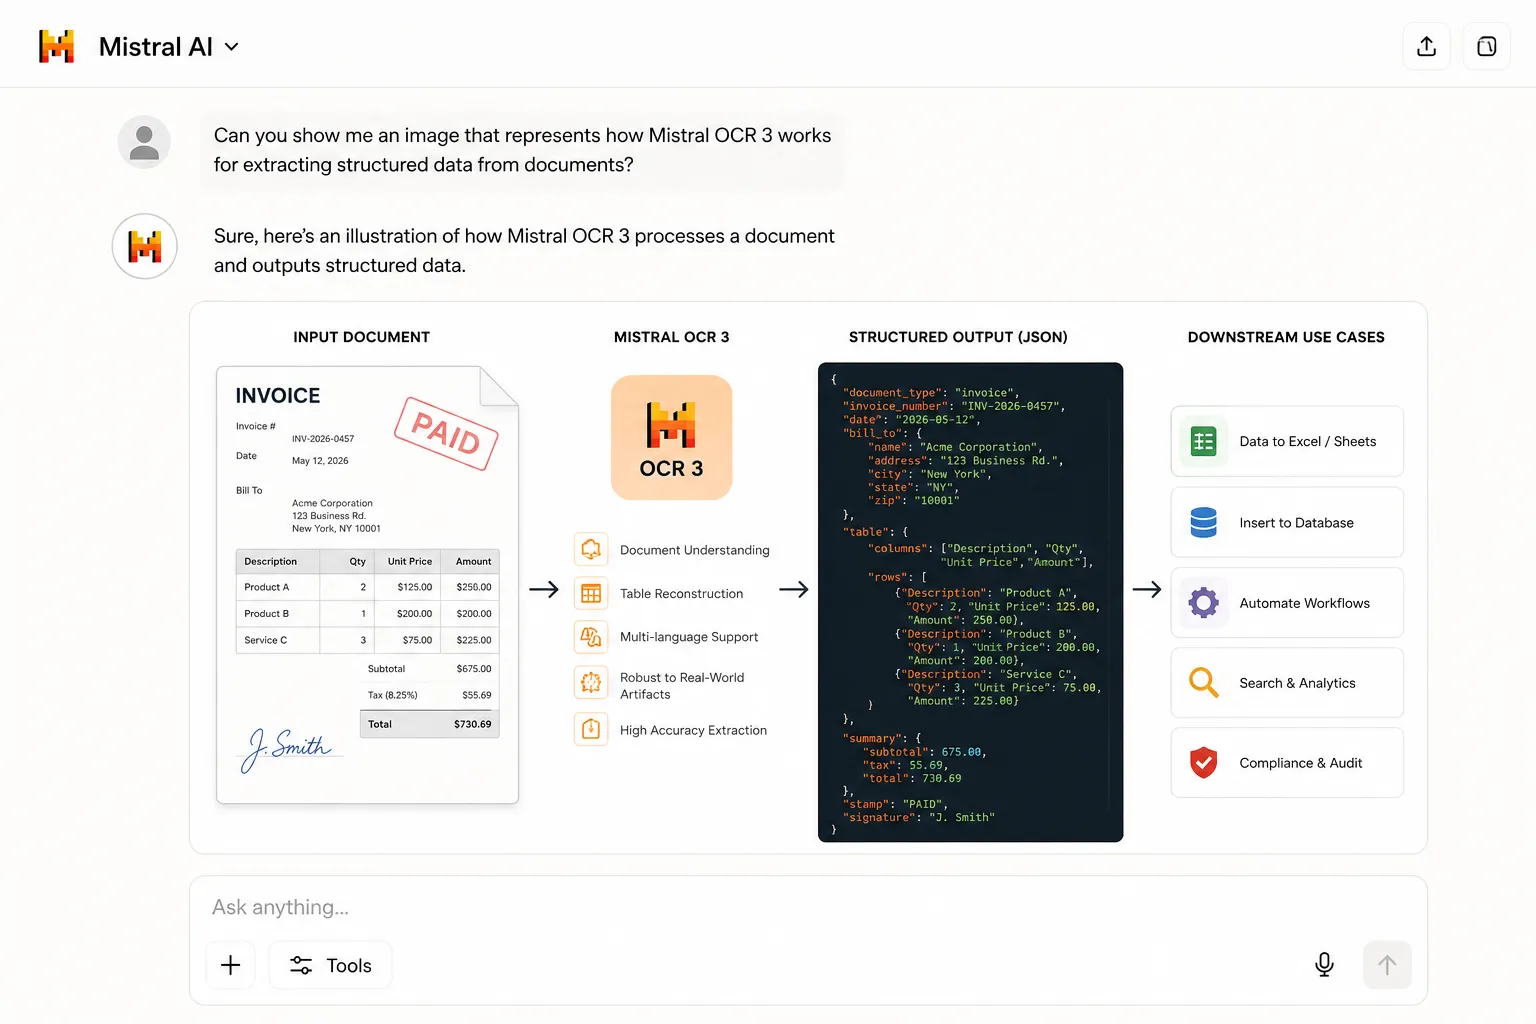1536x1024 pixels.
Task: Click the High Accuracy Extraction icon
Action: coord(591,729)
